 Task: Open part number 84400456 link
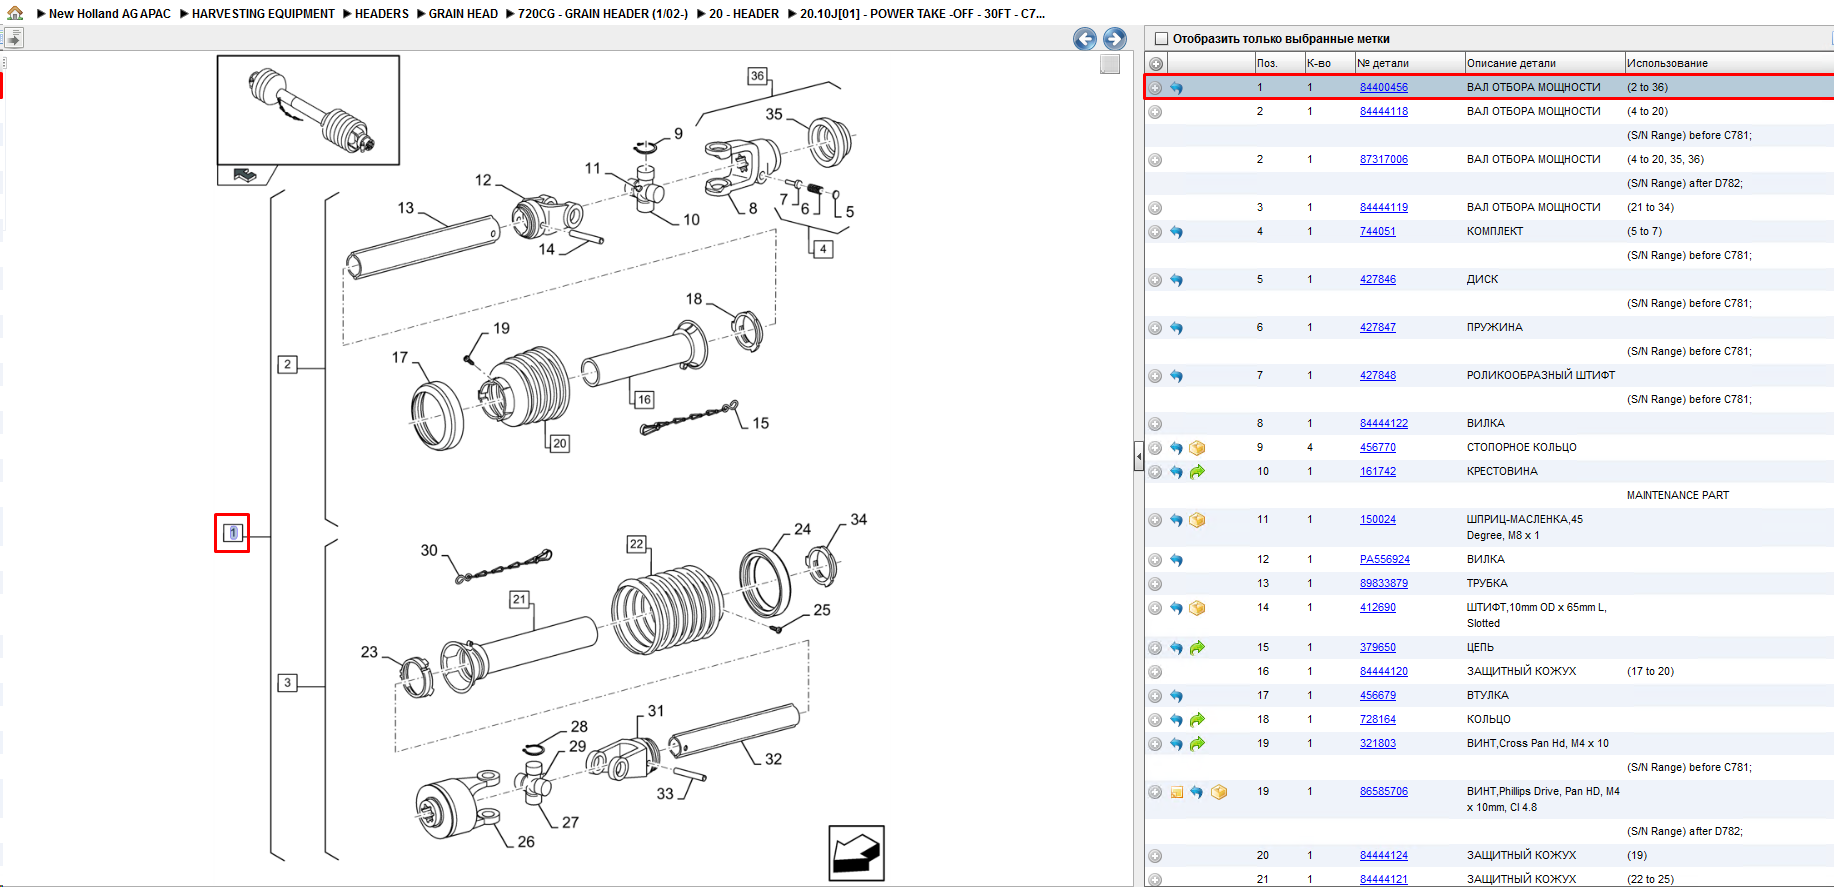coord(1383,87)
